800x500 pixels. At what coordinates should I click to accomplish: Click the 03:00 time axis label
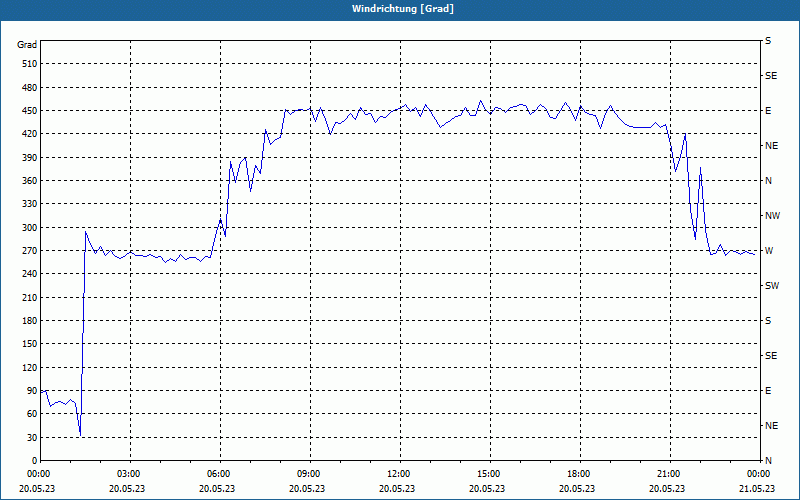(127, 474)
